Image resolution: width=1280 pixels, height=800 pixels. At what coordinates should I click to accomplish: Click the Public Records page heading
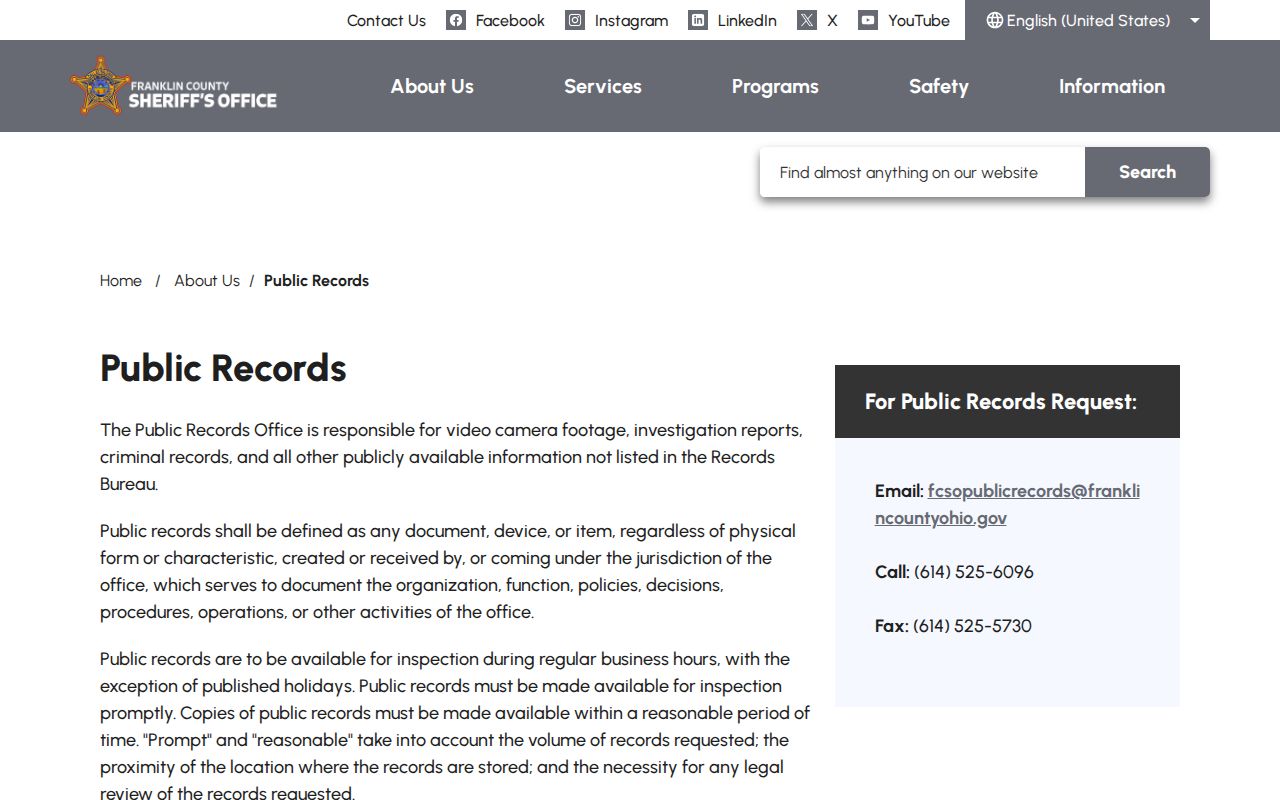click(x=223, y=368)
